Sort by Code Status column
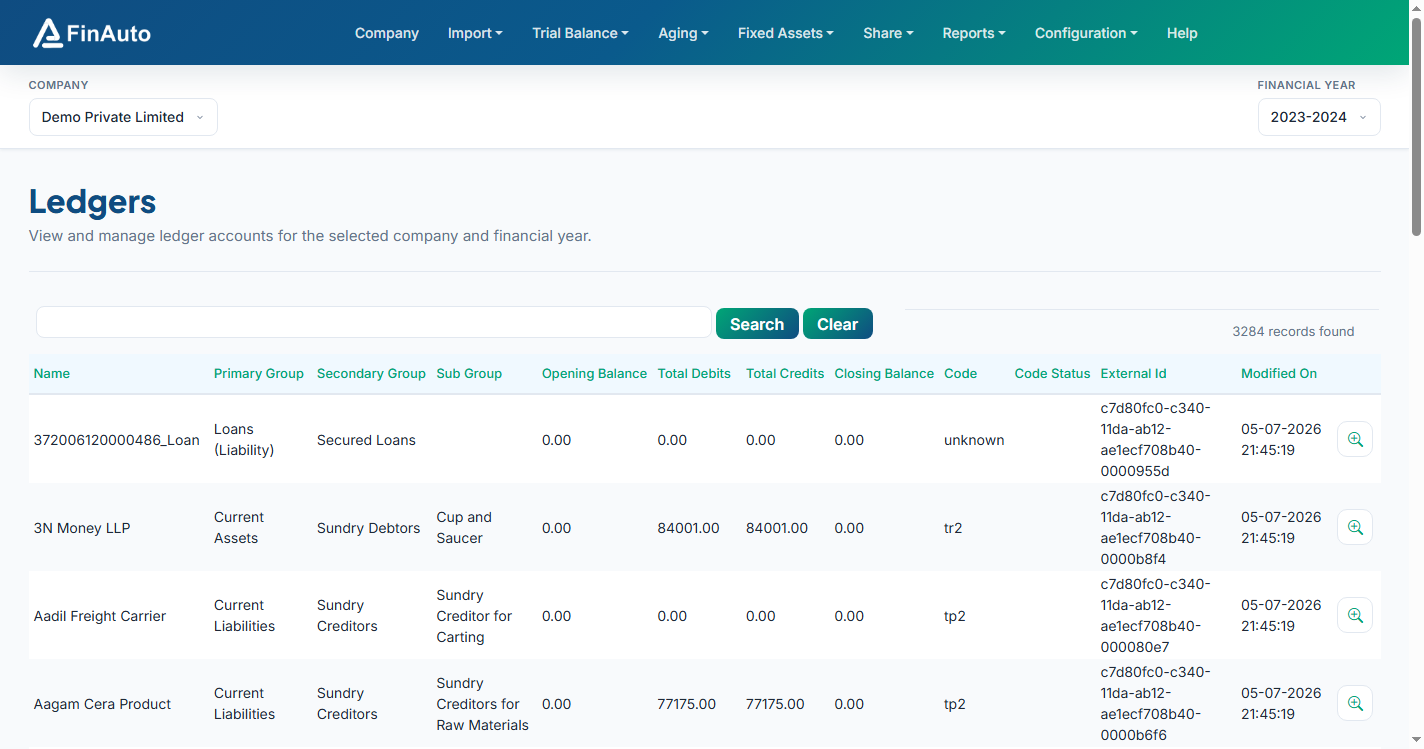The image size is (1424, 749). pyautogui.click(x=1052, y=373)
